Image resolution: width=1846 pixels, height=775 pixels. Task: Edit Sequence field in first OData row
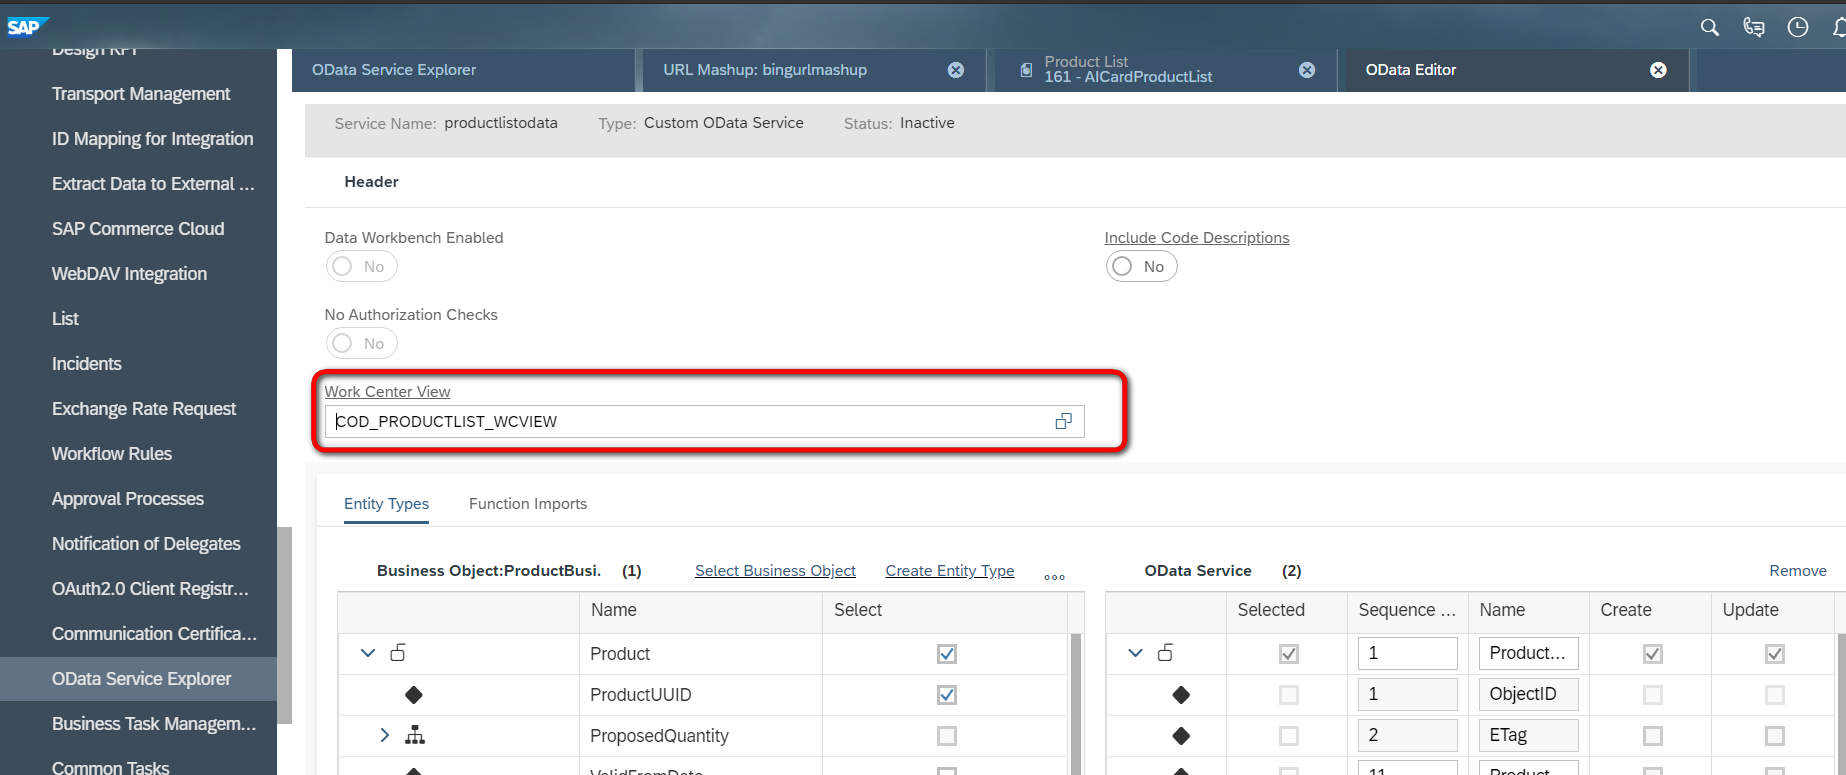point(1407,653)
